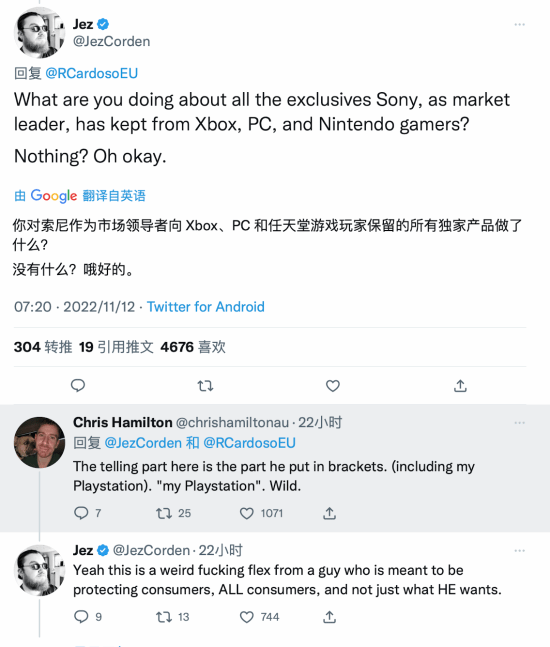Open Chris Hamilton's profile picture
This screenshot has height=647, width=550.
(x=40, y=442)
